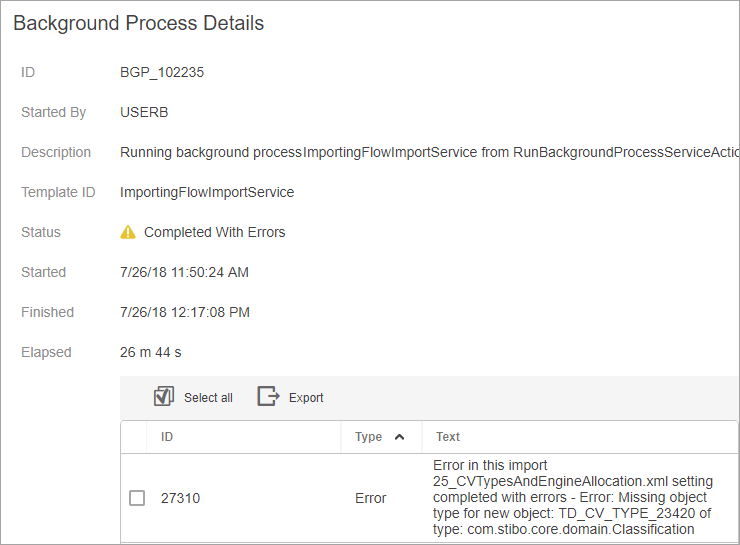Click the Error type cell
This screenshot has width=740, height=545.
click(x=370, y=498)
